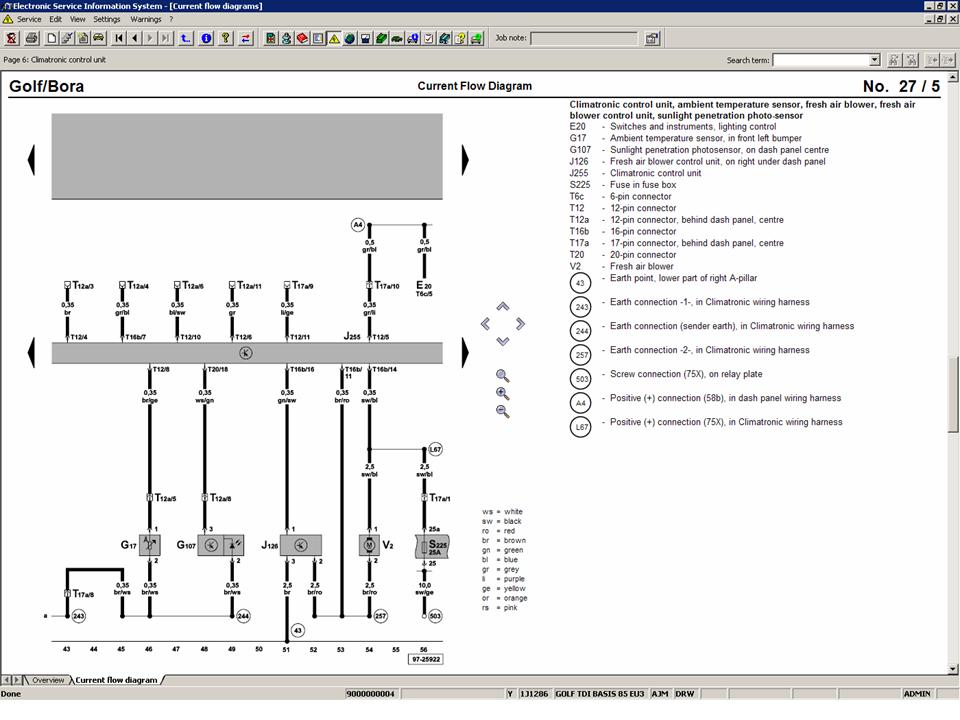Viewport: 960px width, 720px height.
Task: Click the plain magnifier icon above zoom-in
Action: [x=503, y=375]
